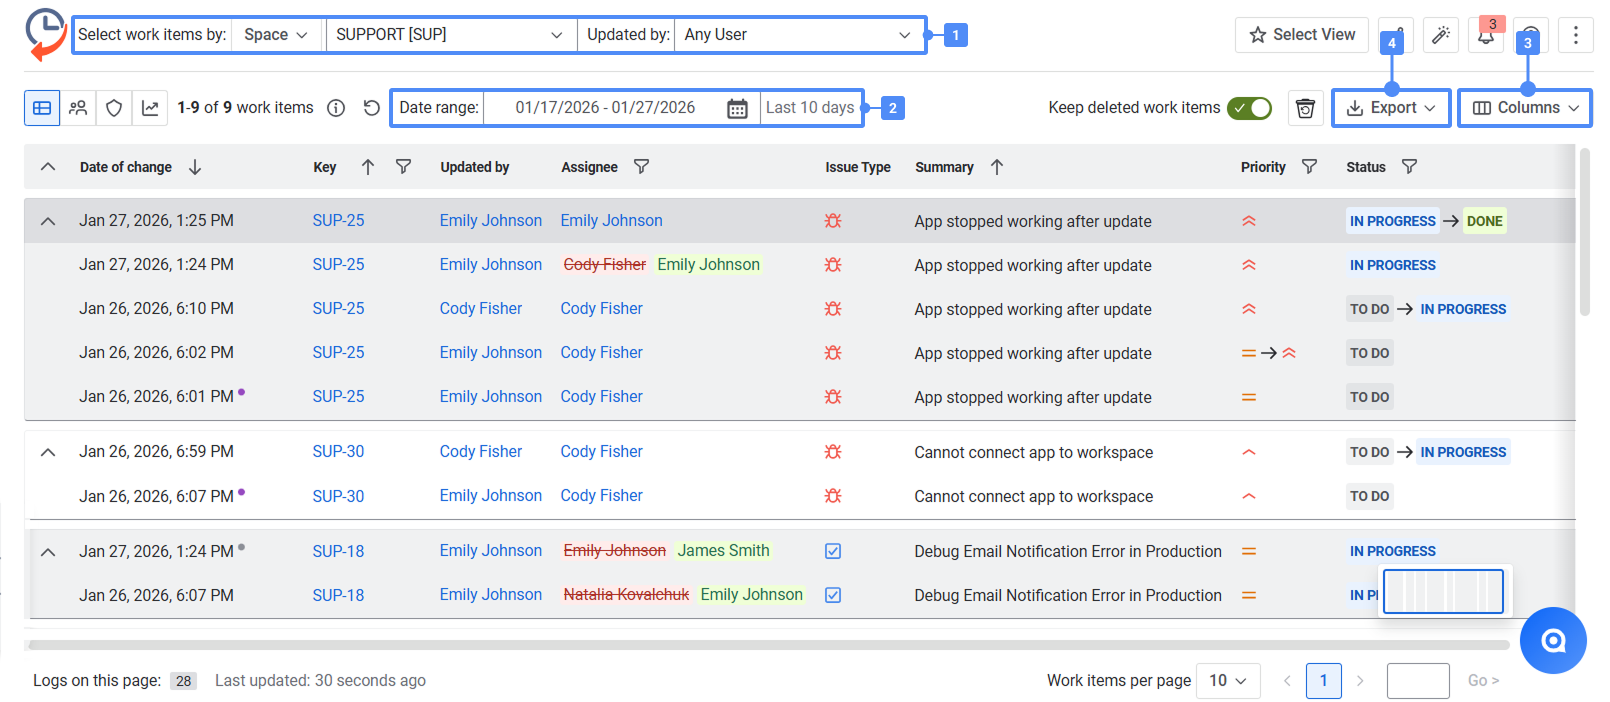
Task: Filter by Key funnel icon
Action: (x=403, y=167)
